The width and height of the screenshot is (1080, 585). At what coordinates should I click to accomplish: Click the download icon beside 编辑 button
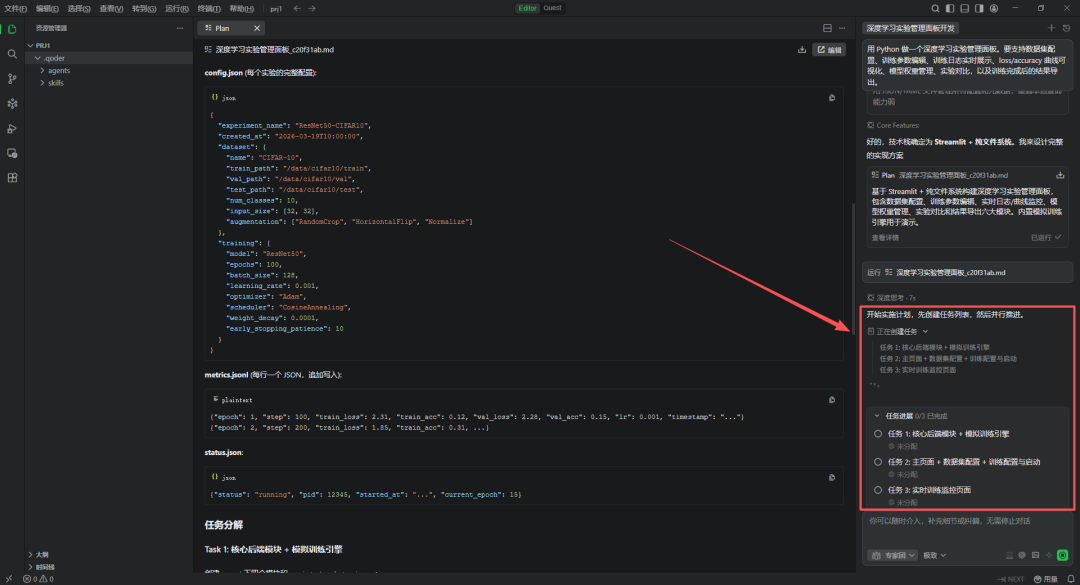802,49
